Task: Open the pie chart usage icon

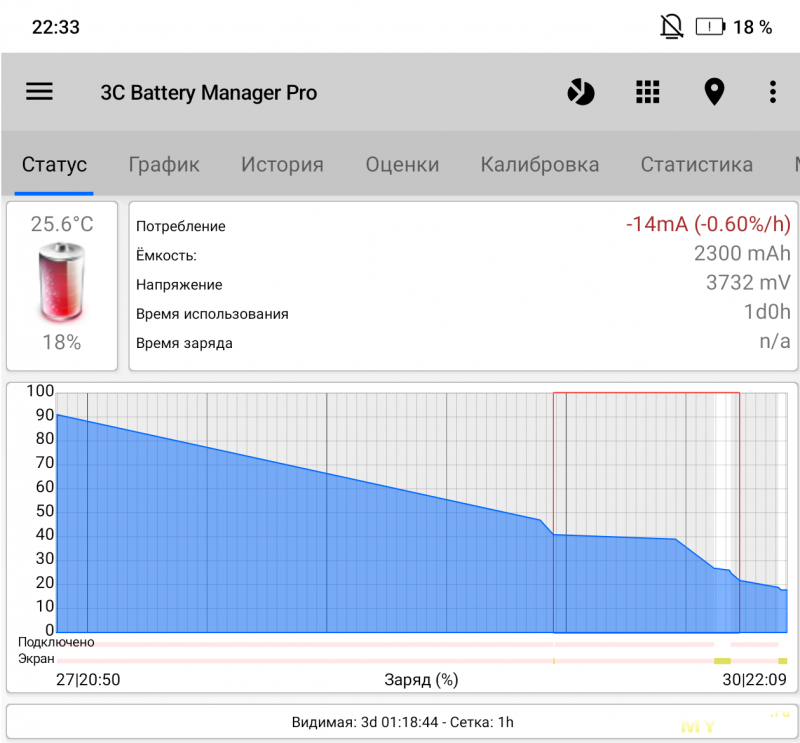Action: point(581,92)
